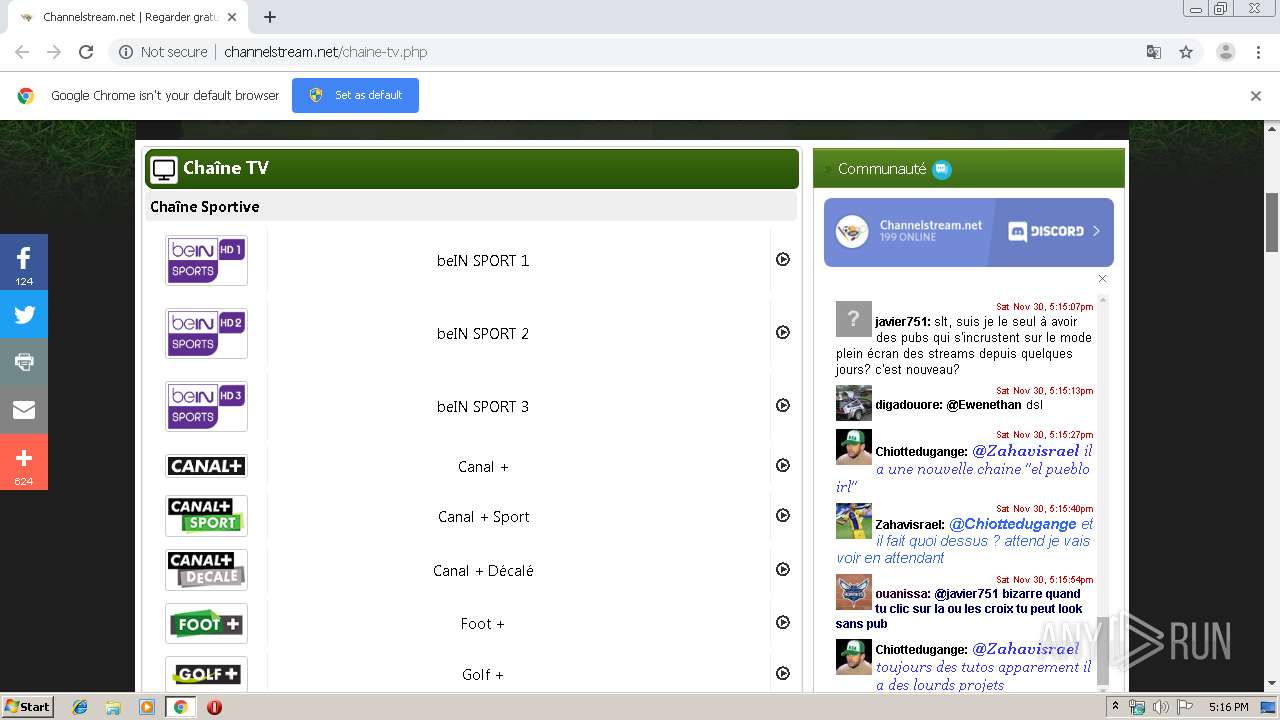Screen dimensions: 1280x720
Task: Bookmark this page with the star
Action: click(1186, 52)
